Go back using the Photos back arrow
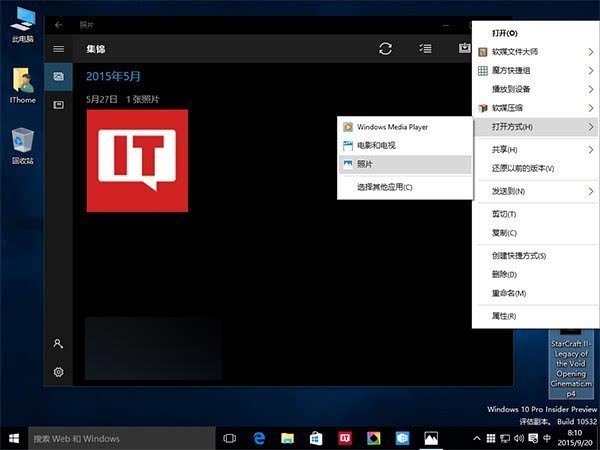Image resolution: width=600 pixels, height=450 pixels. pos(59,23)
